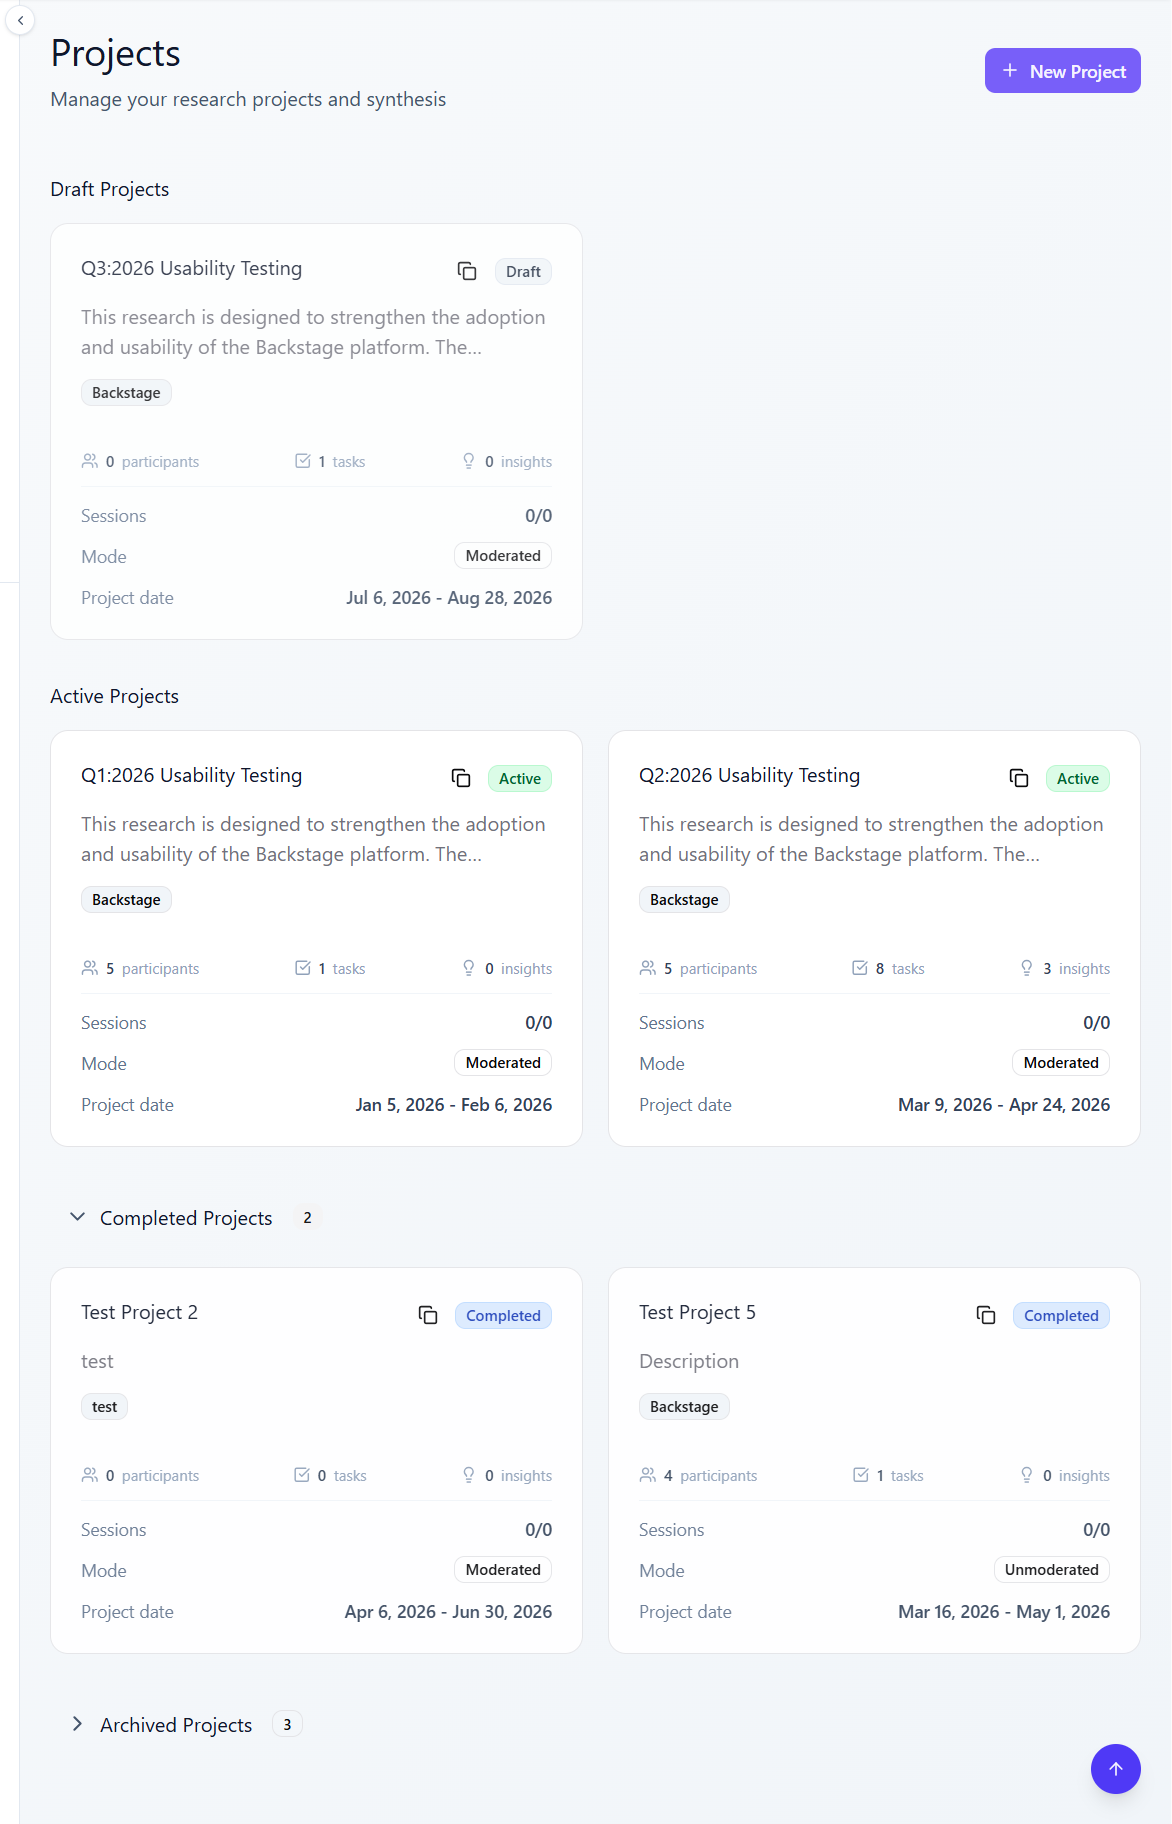Click the Unmoderated mode badge
The height and width of the screenshot is (1824, 1172).
click(x=1051, y=1570)
